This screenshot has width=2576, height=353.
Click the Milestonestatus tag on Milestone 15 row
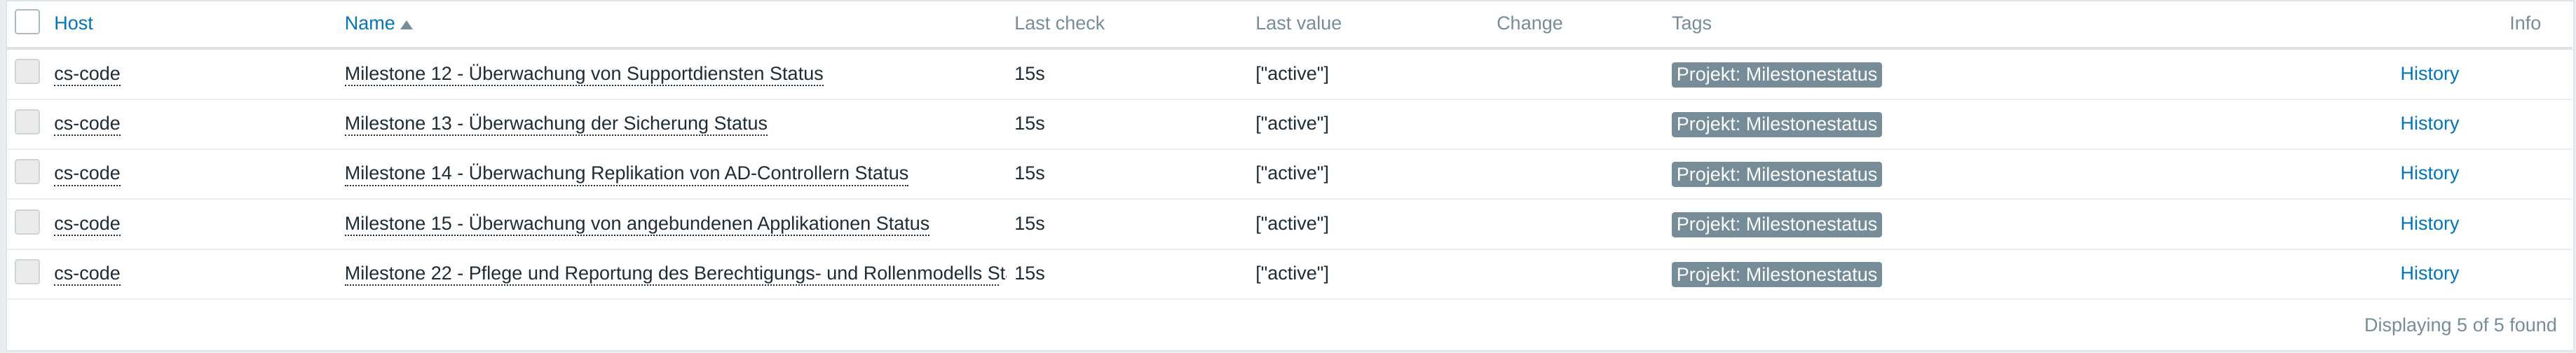point(1775,225)
